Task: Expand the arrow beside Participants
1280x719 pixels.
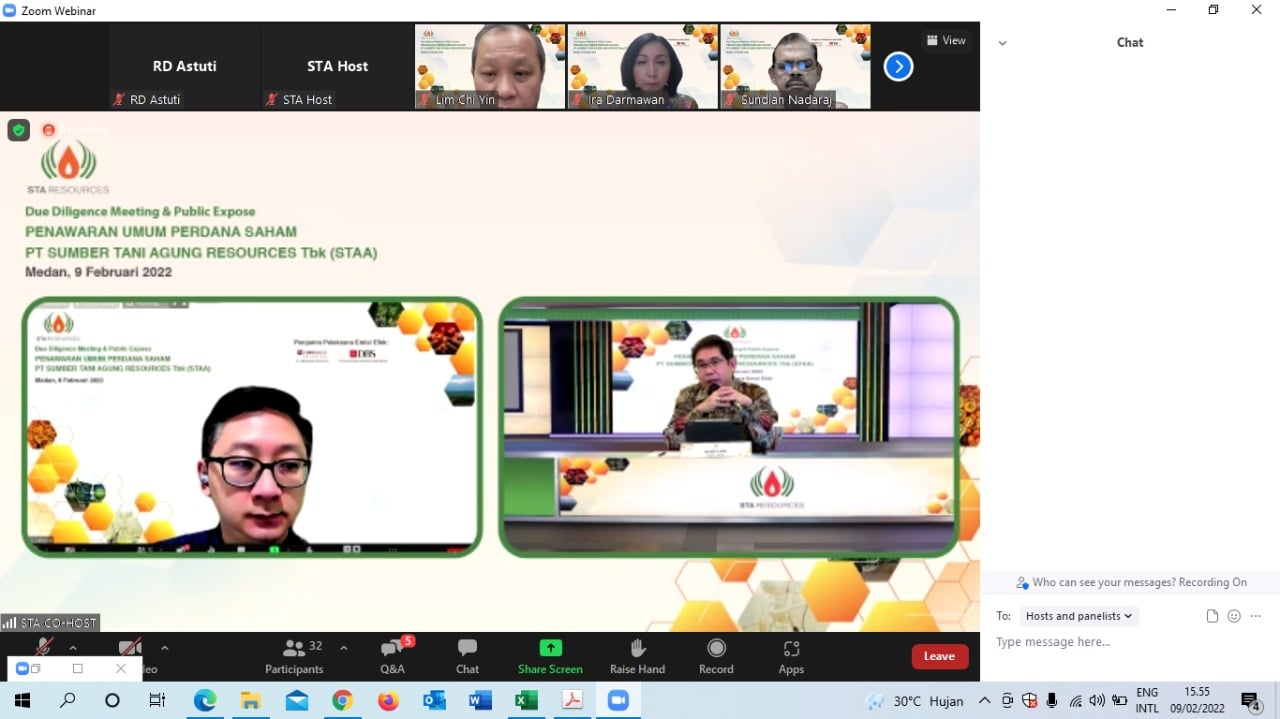Action: 344,648
